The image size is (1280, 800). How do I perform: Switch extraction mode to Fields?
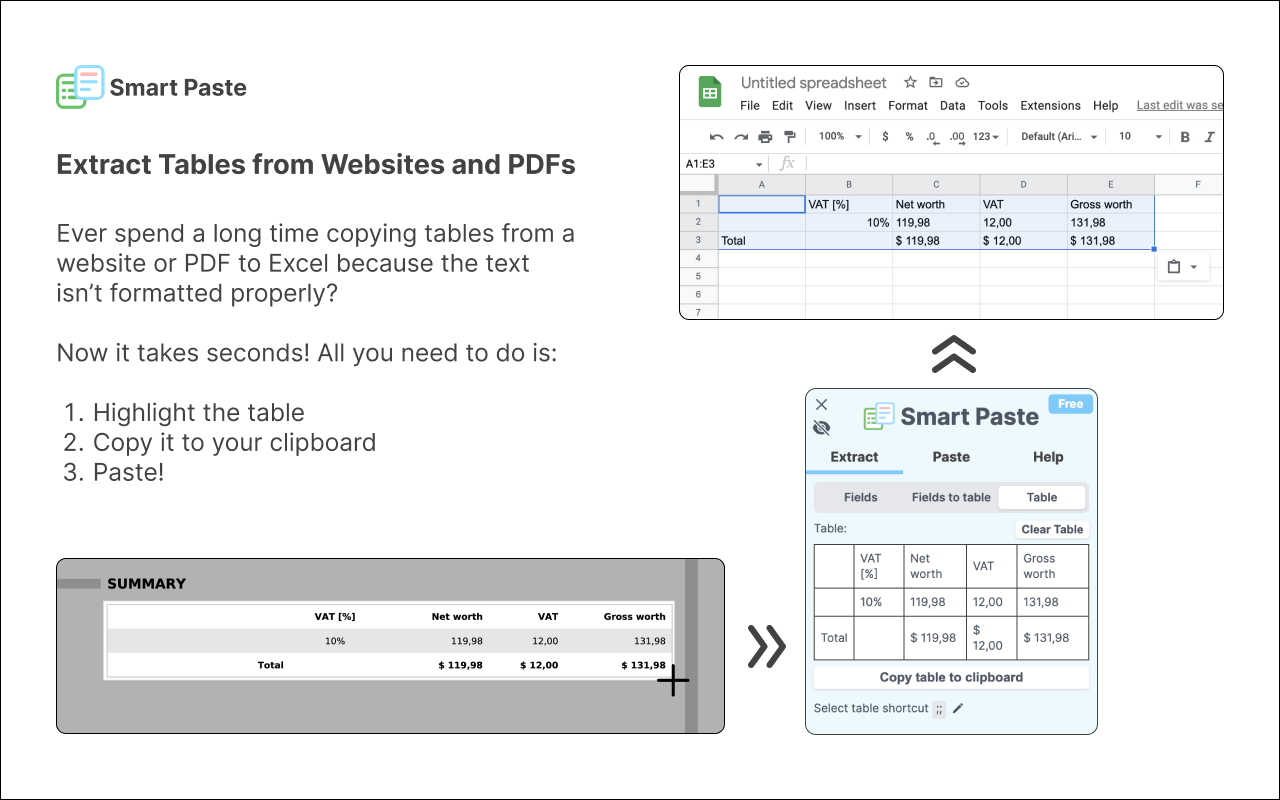(x=860, y=497)
